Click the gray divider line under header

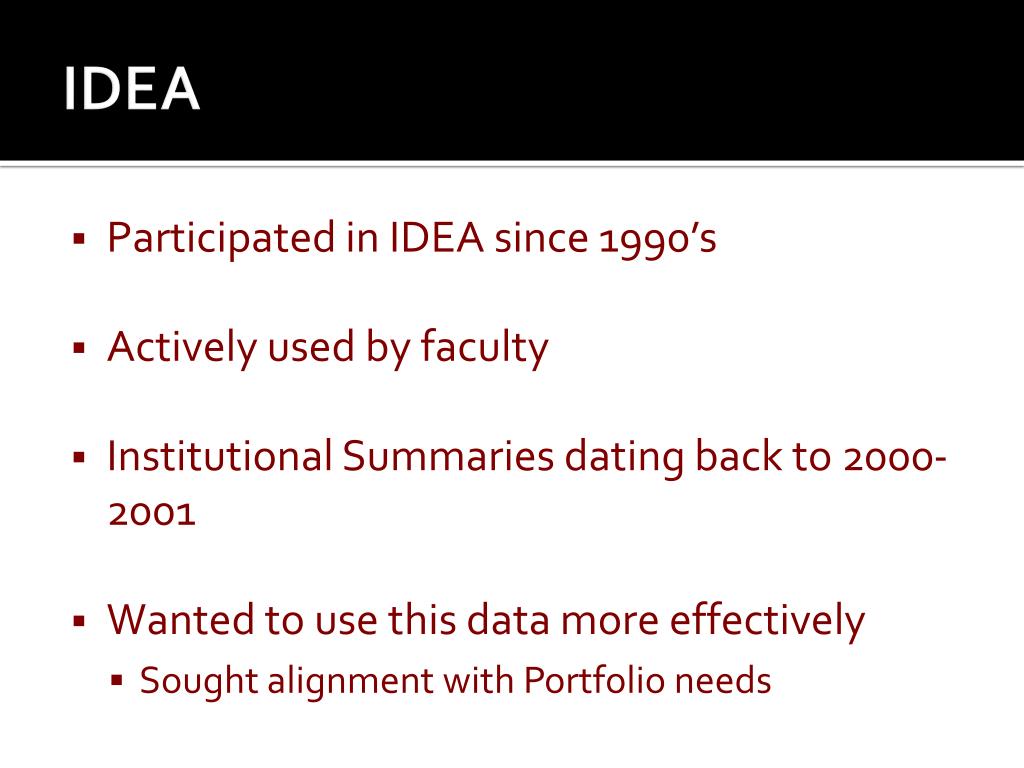[x=512, y=164]
